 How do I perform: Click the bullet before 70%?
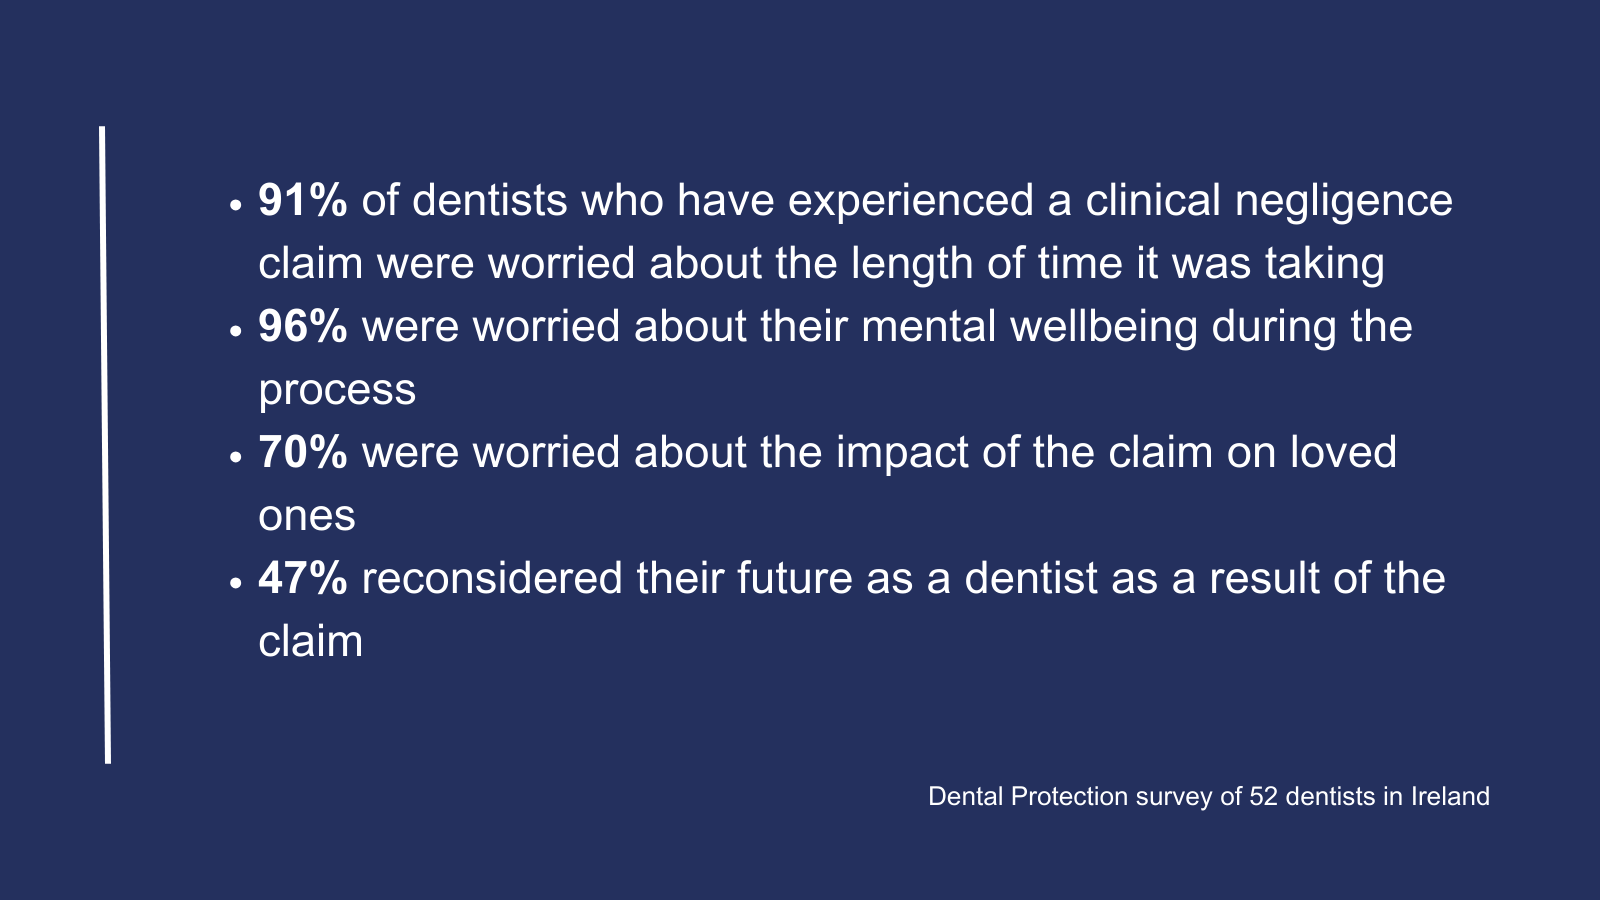(236, 456)
